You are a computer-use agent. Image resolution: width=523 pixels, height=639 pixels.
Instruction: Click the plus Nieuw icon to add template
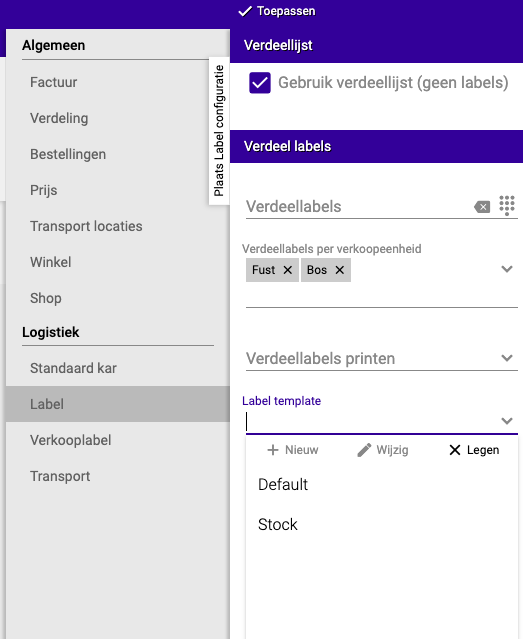[273, 450]
